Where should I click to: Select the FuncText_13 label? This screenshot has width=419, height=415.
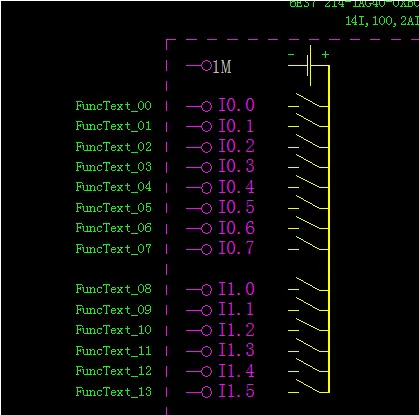click(x=113, y=392)
